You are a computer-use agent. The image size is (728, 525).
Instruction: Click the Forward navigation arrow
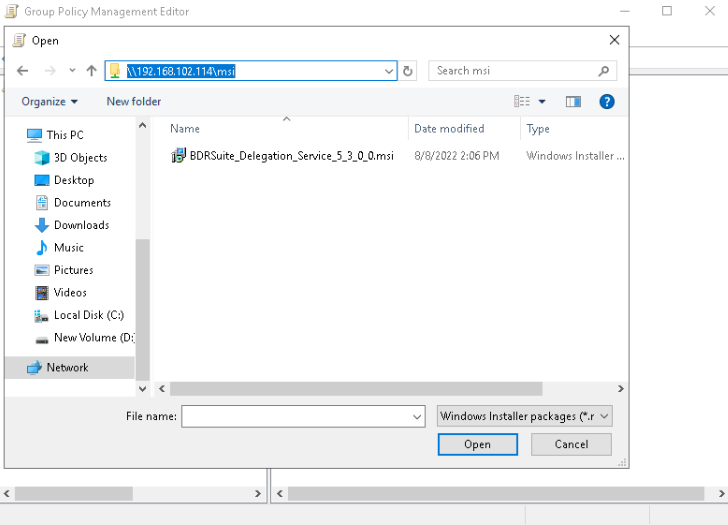50,71
